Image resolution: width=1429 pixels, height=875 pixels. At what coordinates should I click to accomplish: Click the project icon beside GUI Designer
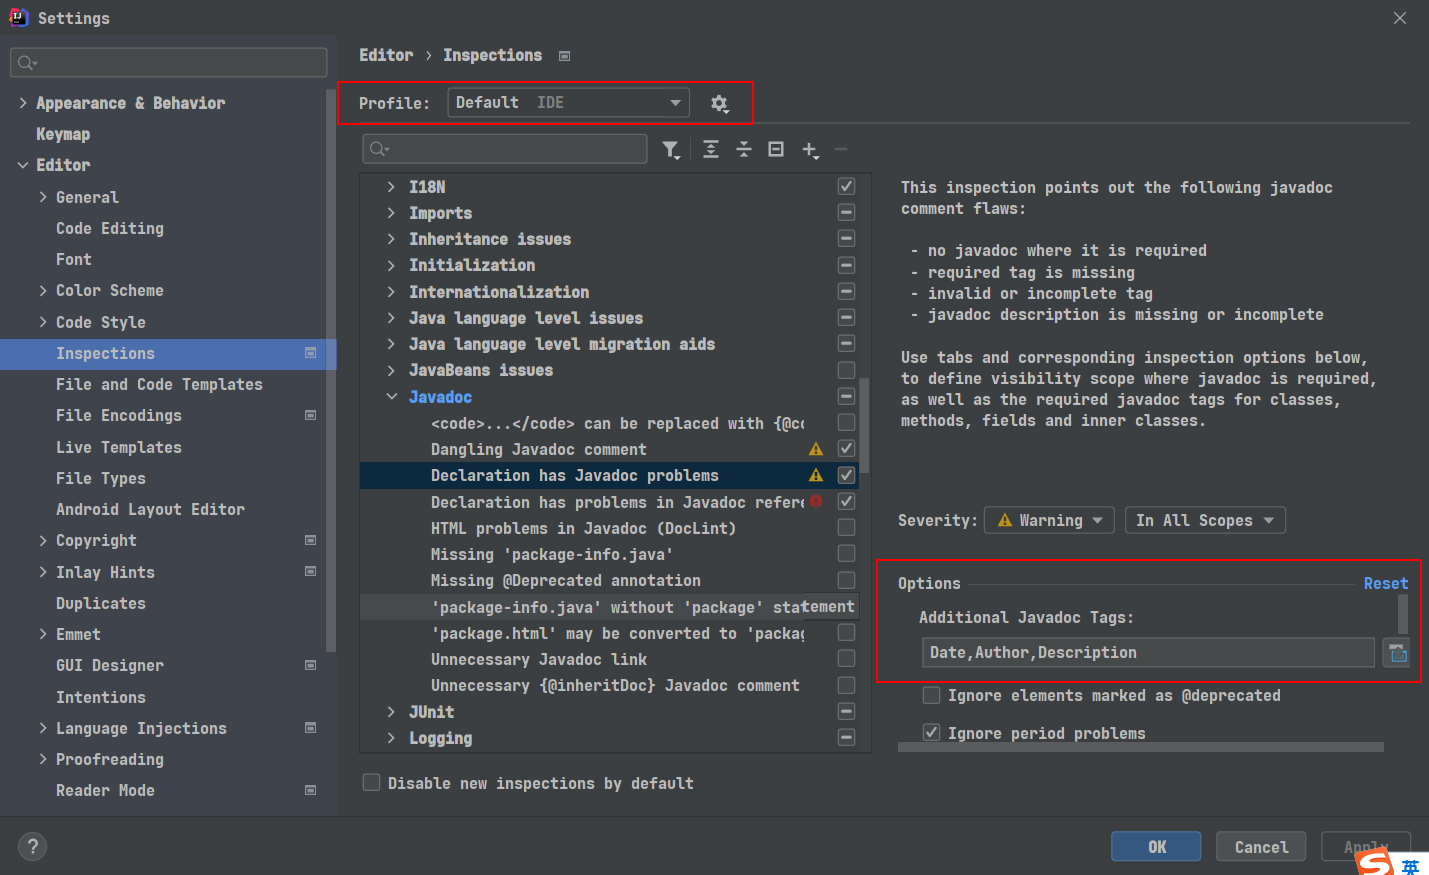pos(310,665)
